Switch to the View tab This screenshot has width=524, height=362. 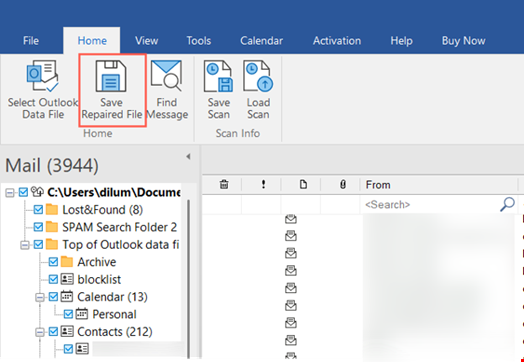pos(146,41)
